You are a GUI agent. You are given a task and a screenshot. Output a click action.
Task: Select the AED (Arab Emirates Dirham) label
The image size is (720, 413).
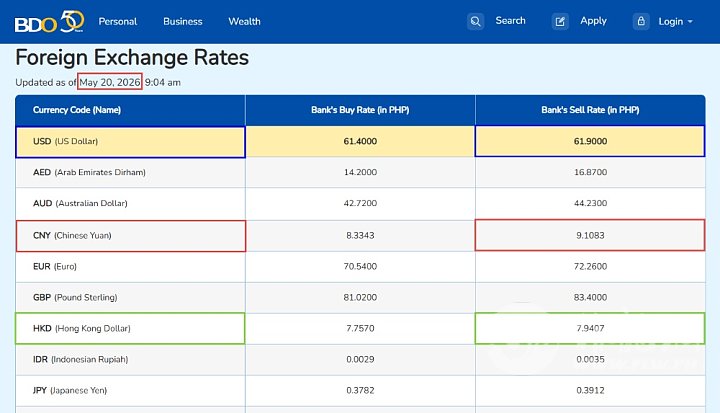click(89, 172)
